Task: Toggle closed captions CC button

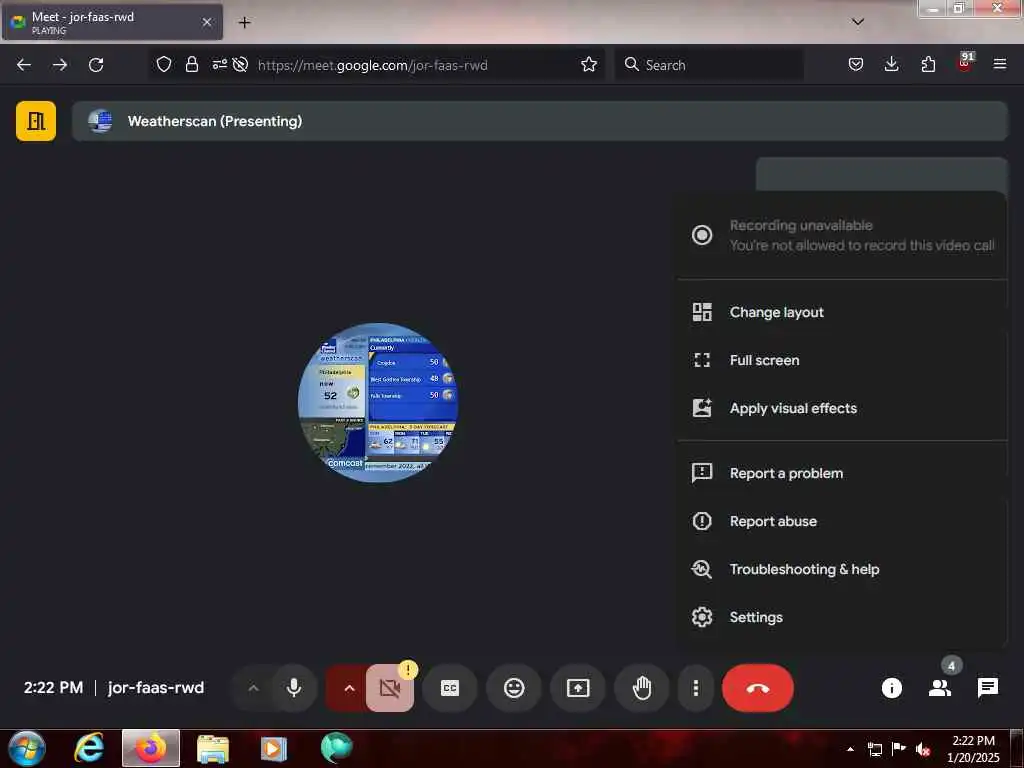Action: [x=449, y=688]
